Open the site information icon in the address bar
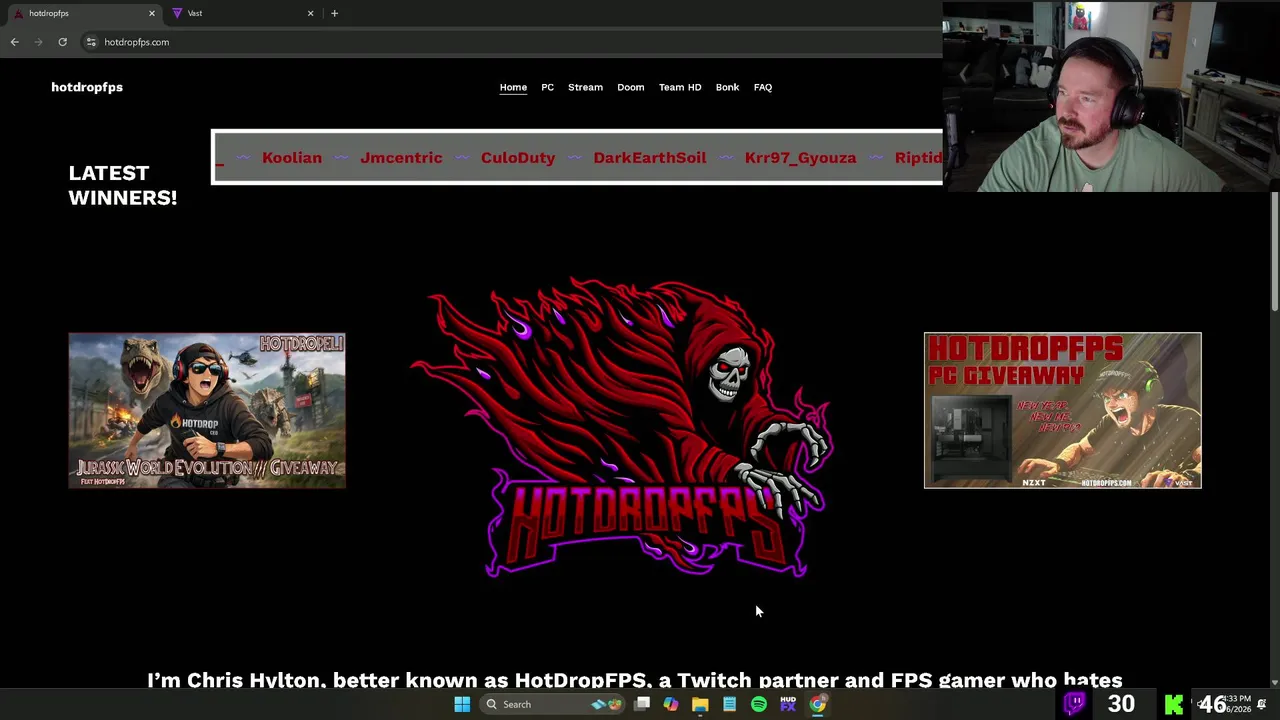The width and height of the screenshot is (1280, 720). click(x=91, y=42)
